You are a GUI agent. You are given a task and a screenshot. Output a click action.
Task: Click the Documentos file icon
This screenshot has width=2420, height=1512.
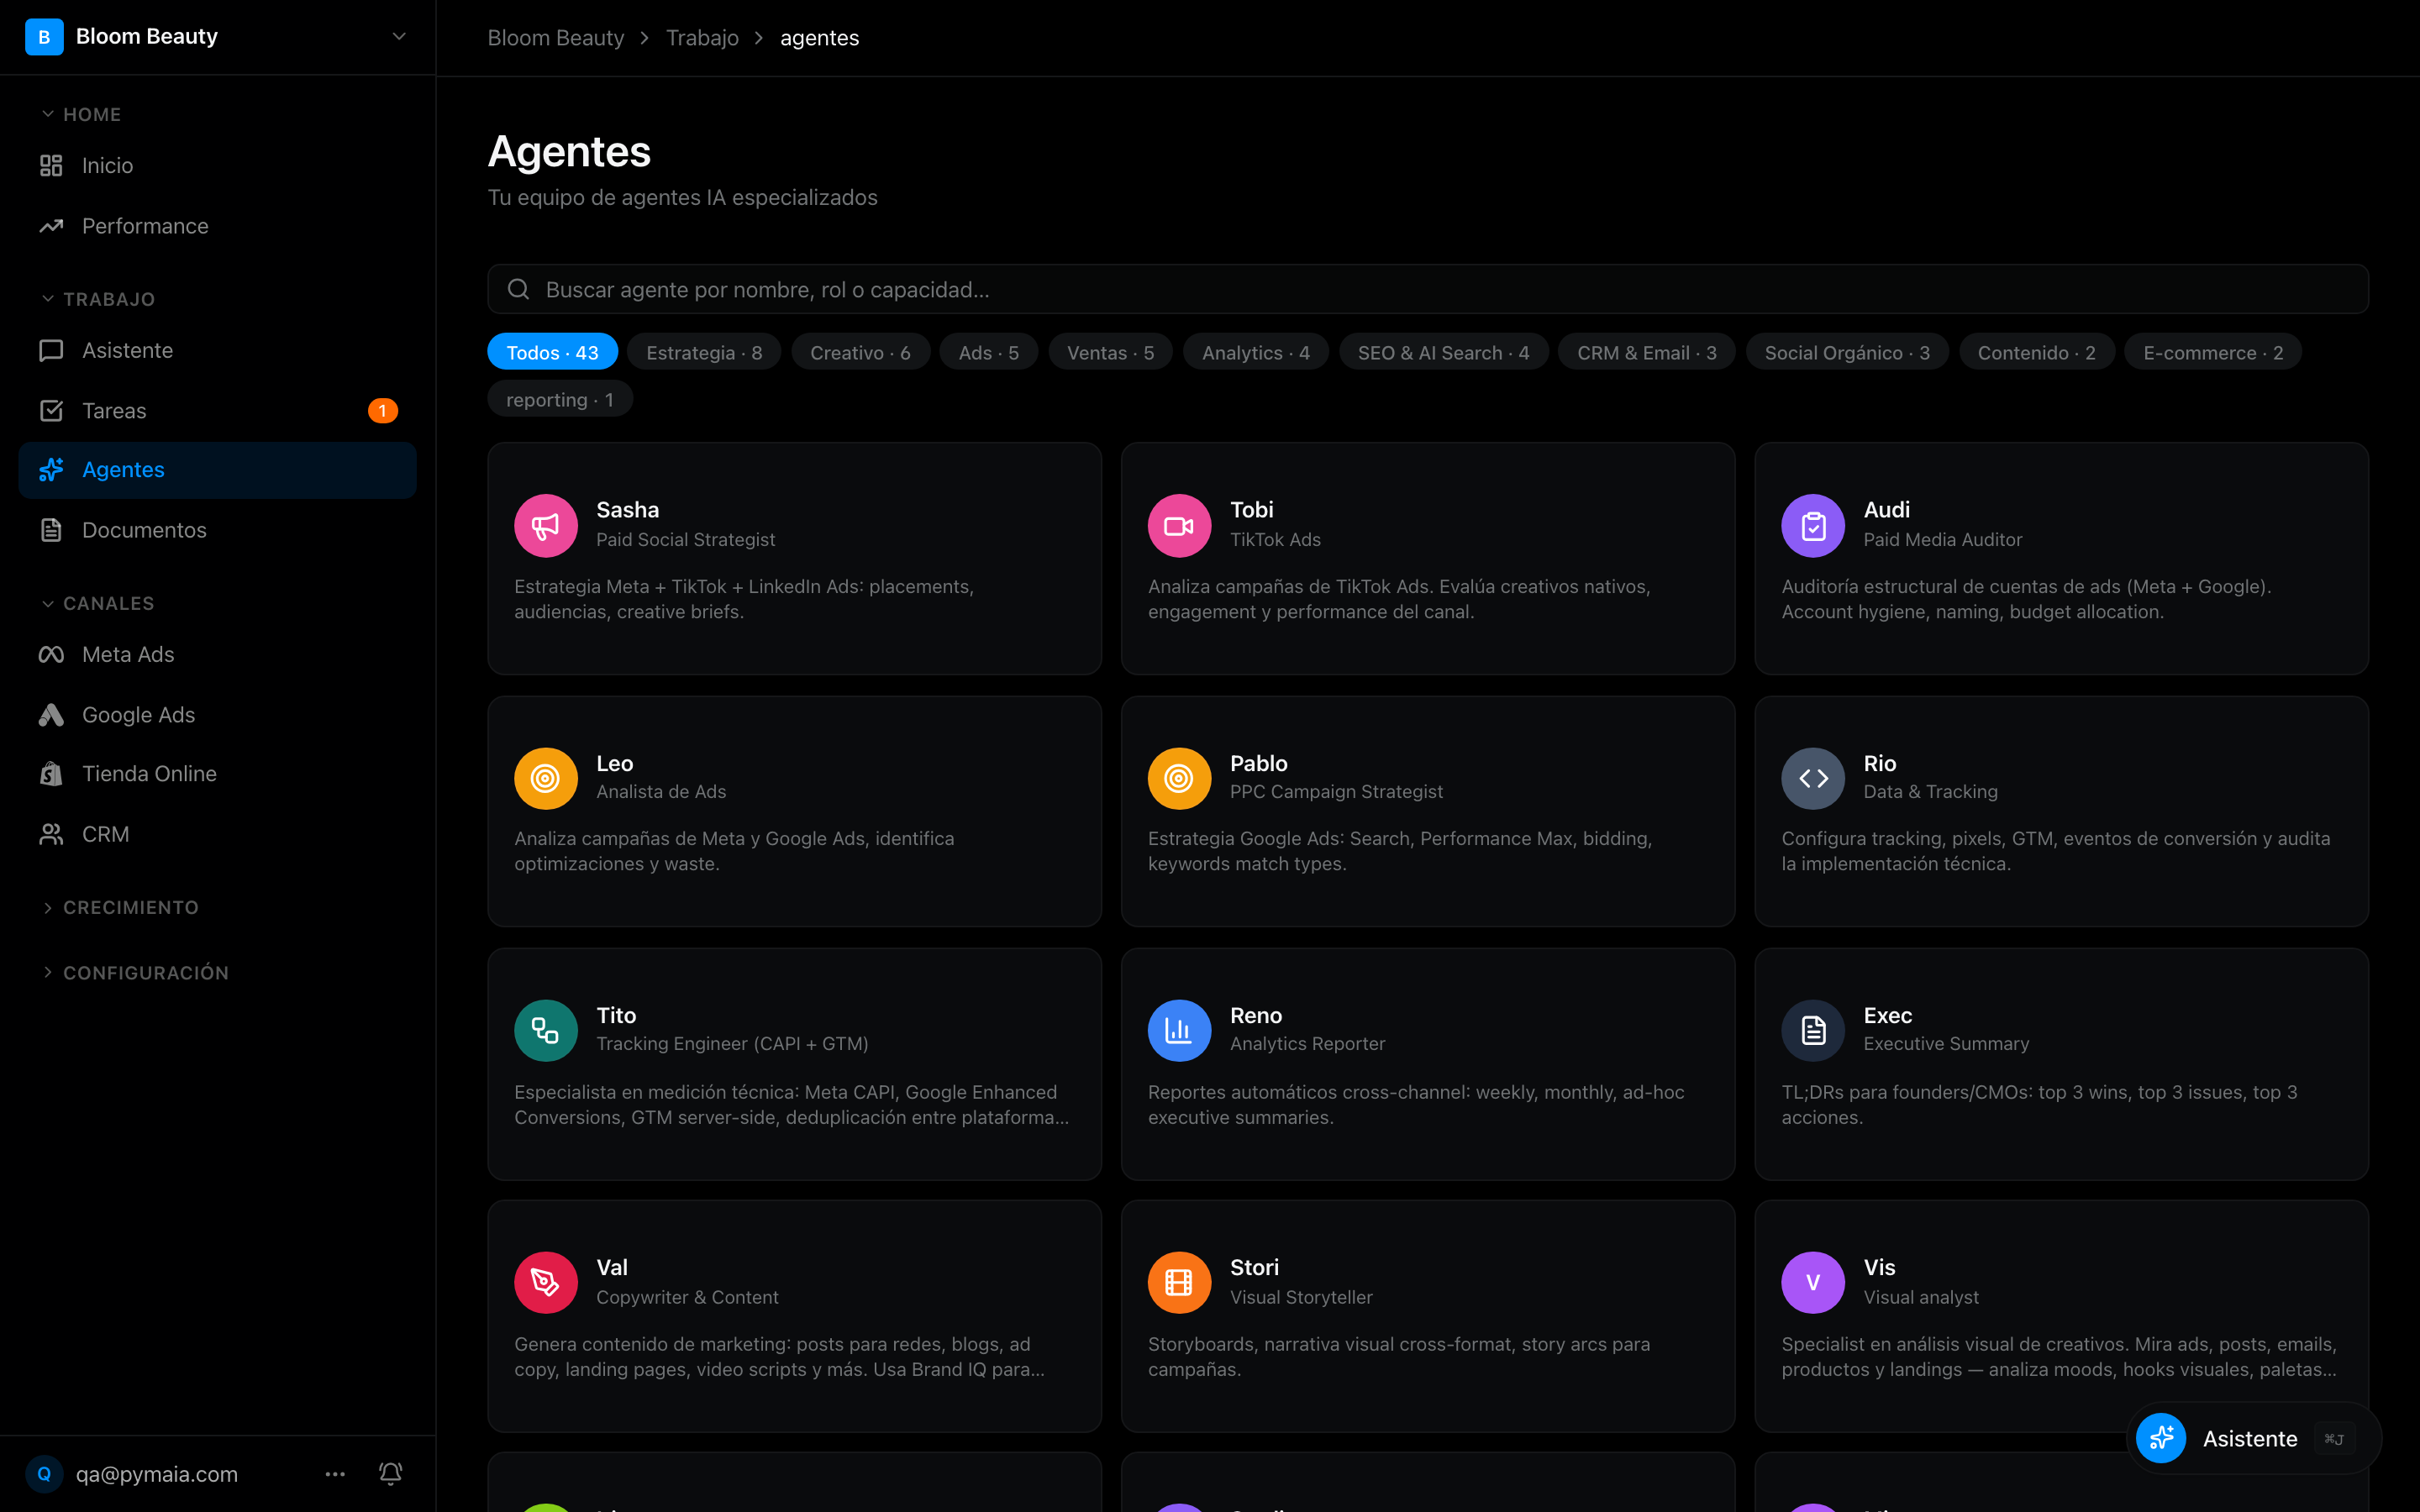pyautogui.click(x=51, y=530)
